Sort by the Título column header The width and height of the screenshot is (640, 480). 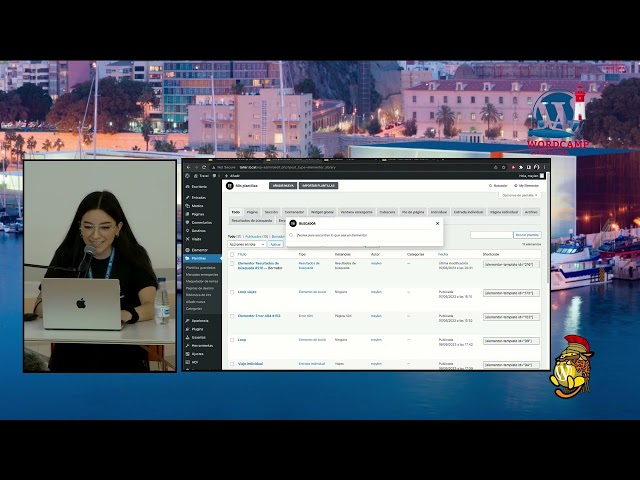[242, 254]
